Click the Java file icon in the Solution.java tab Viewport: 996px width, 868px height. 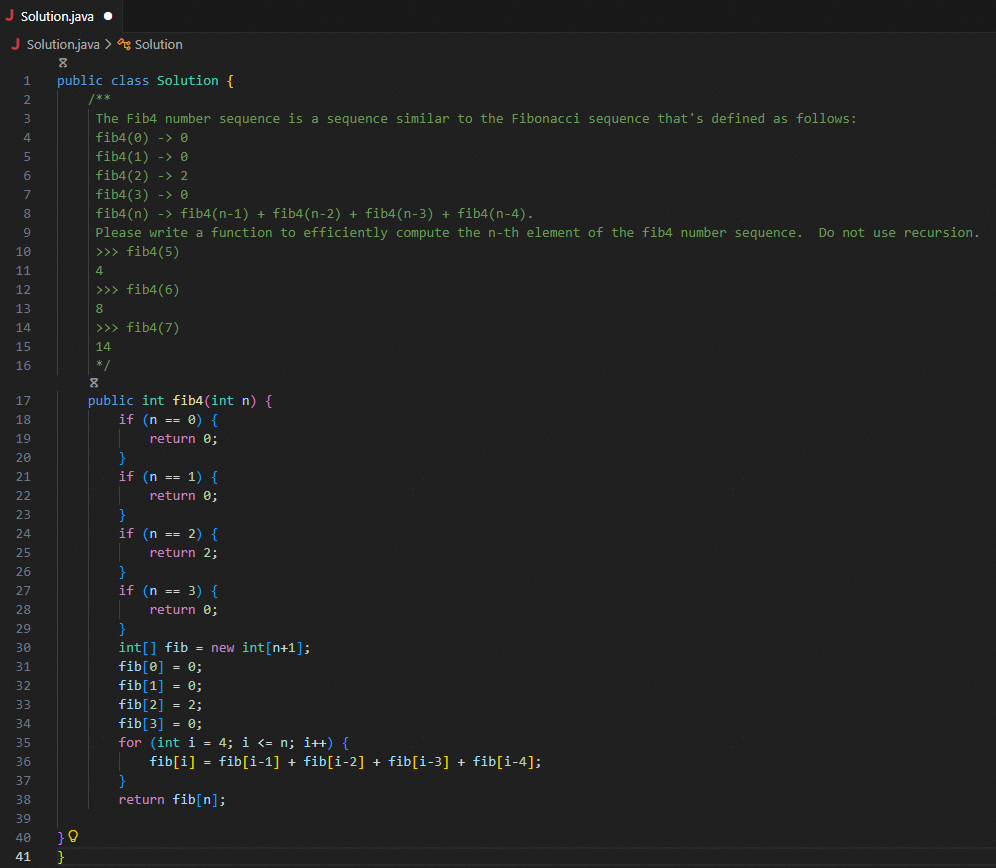[x=11, y=17]
